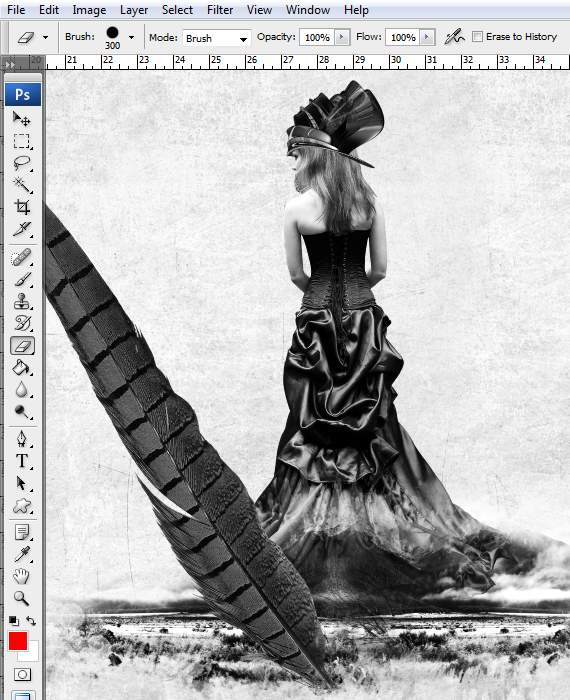Select the Notes tool
This screenshot has height=700, width=570.
tap(21, 532)
